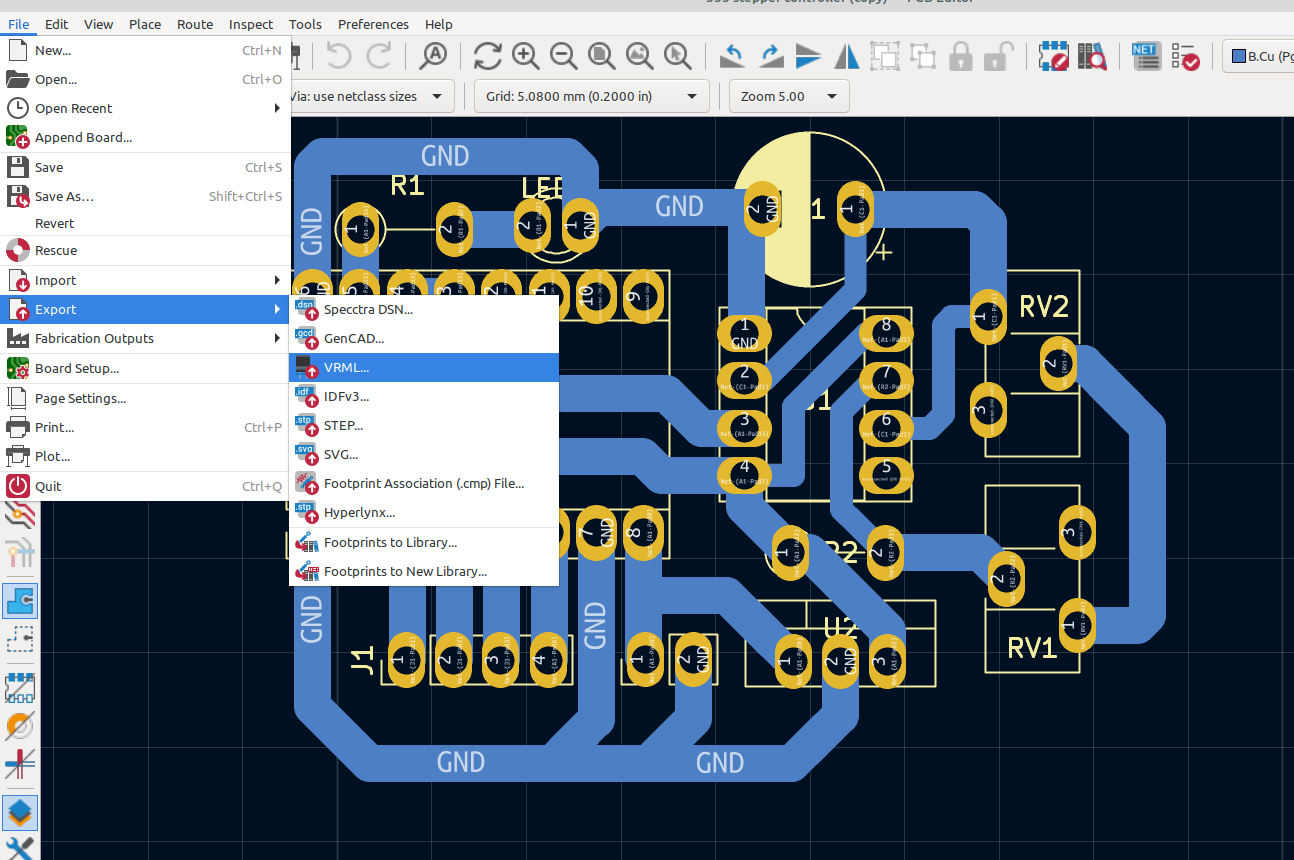
Task: Click the Update PCB from netlist (NET) icon
Action: point(1146,56)
